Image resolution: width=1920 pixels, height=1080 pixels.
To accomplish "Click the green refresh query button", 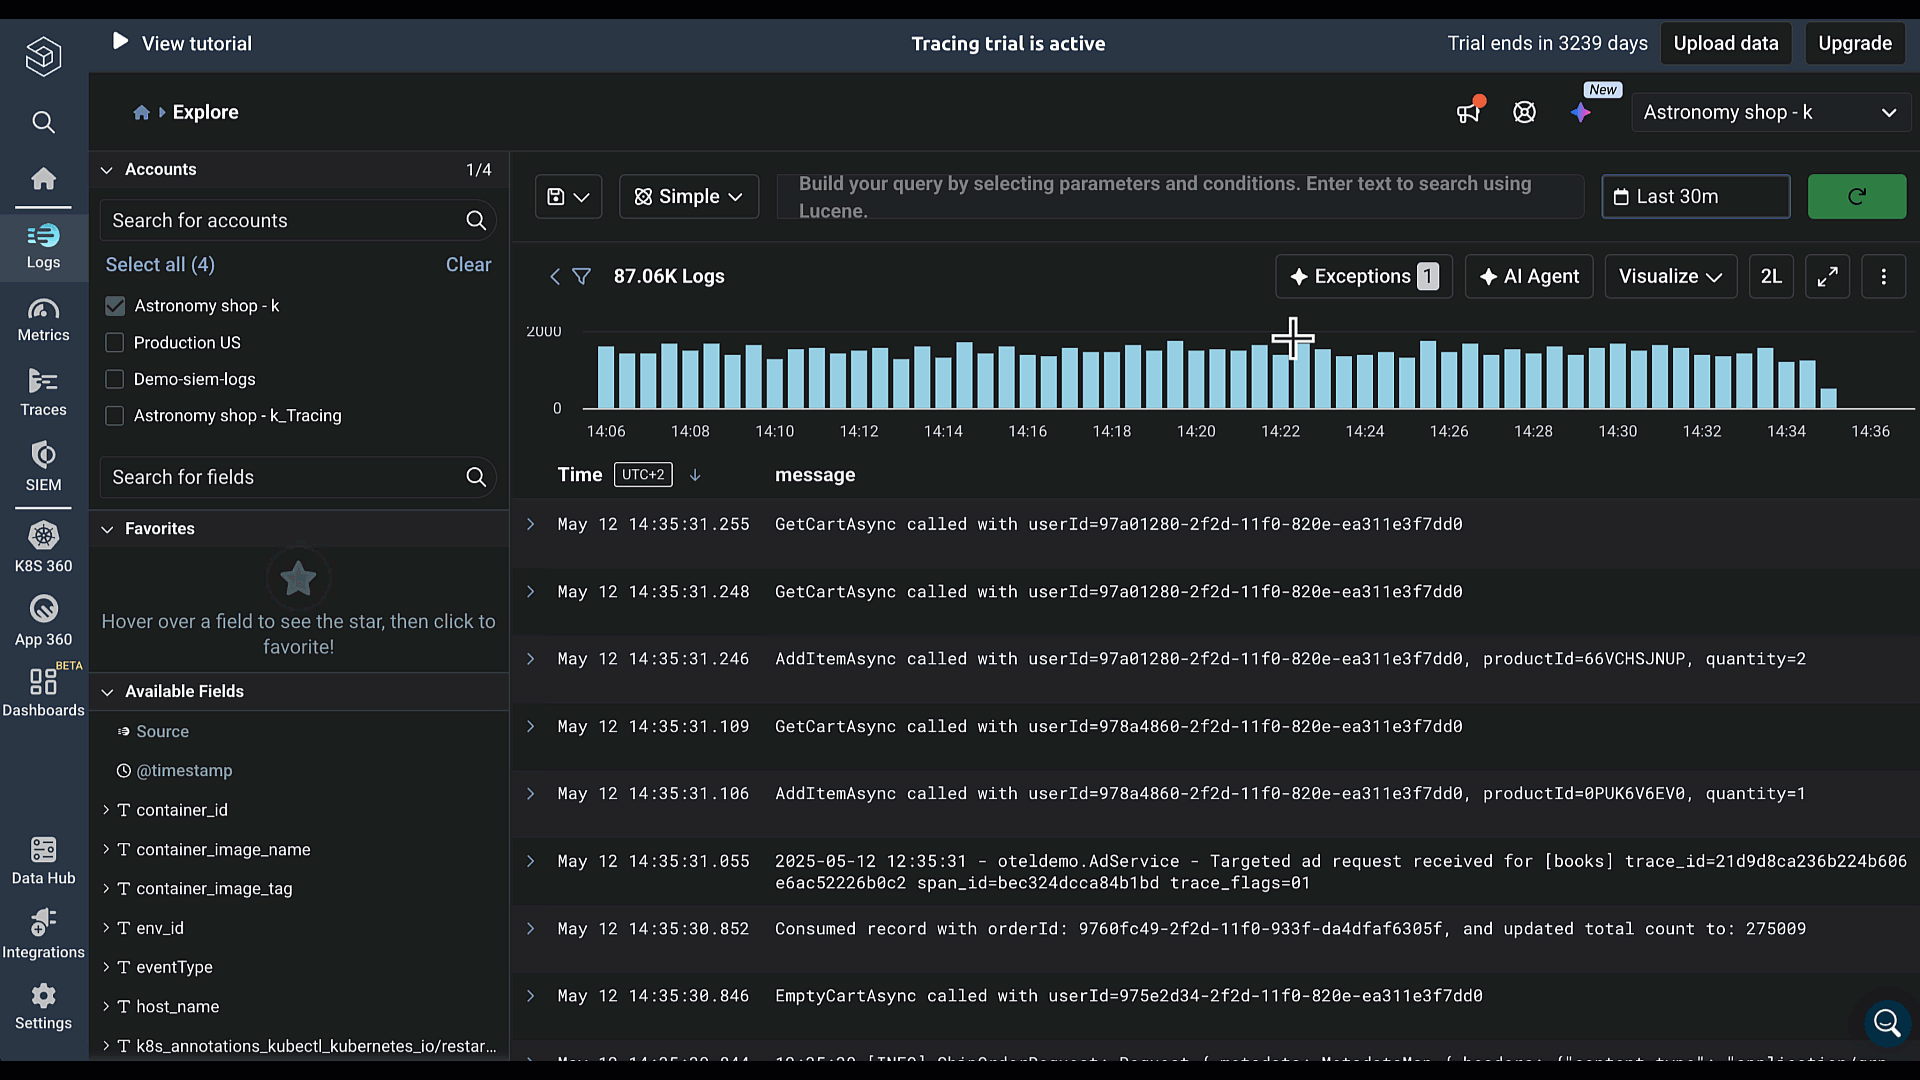I will pyautogui.click(x=1856, y=197).
